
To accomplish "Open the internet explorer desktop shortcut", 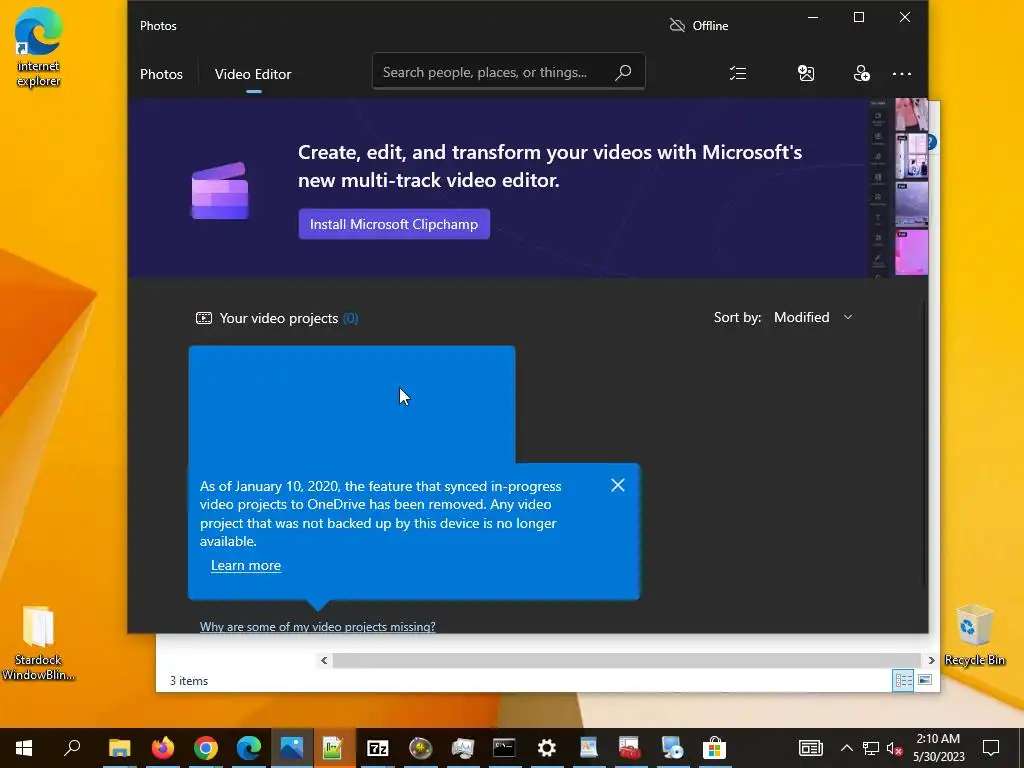I will tap(39, 47).
